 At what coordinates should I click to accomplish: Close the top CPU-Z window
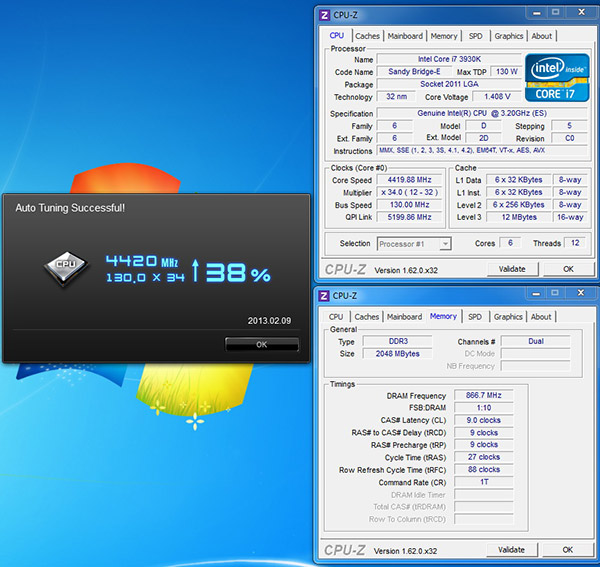coord(582,12)
